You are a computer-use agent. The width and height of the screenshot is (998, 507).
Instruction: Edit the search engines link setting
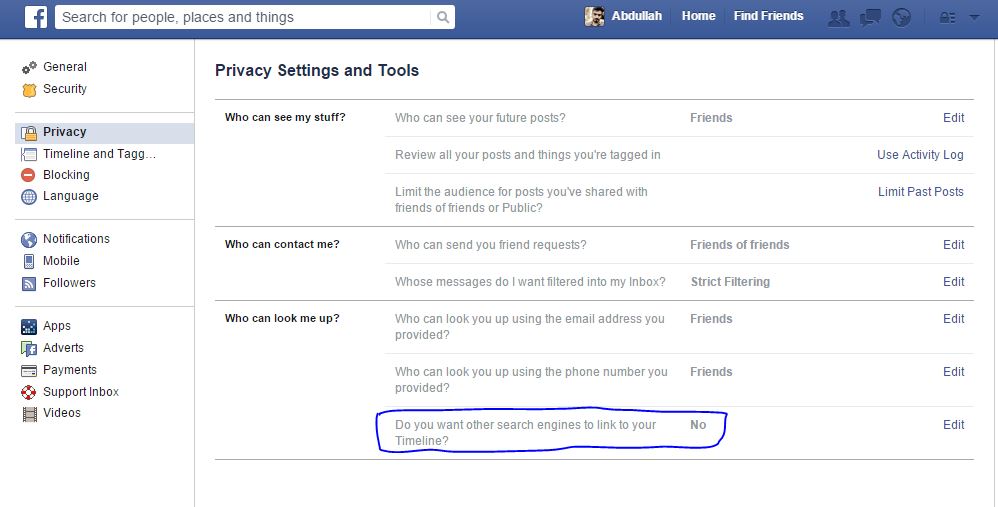(x=953, y=425)
